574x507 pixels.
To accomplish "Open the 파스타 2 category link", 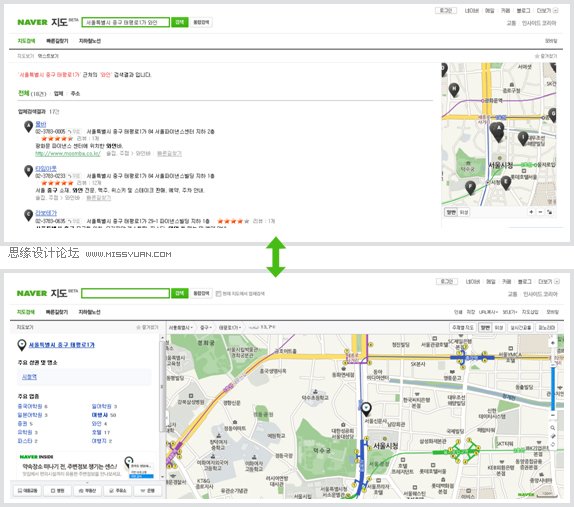I will pyautogui.click(x=27, y=441).
